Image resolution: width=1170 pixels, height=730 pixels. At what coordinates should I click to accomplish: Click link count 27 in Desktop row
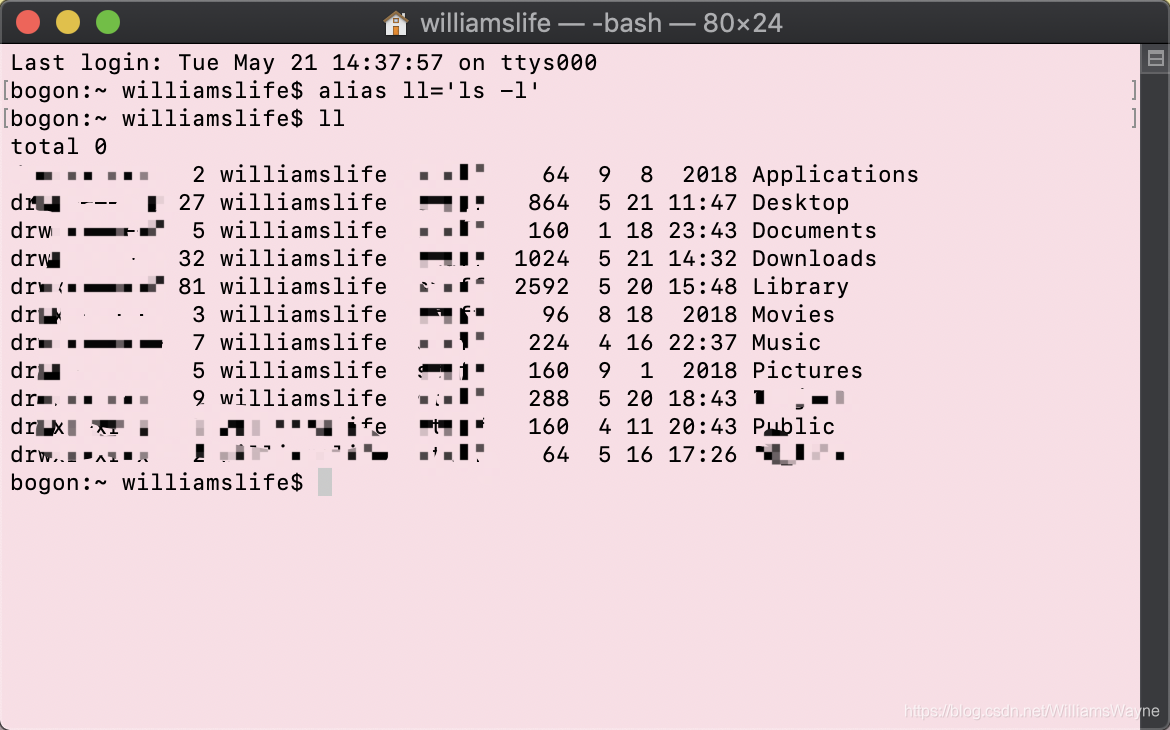(x=192, y=203)
